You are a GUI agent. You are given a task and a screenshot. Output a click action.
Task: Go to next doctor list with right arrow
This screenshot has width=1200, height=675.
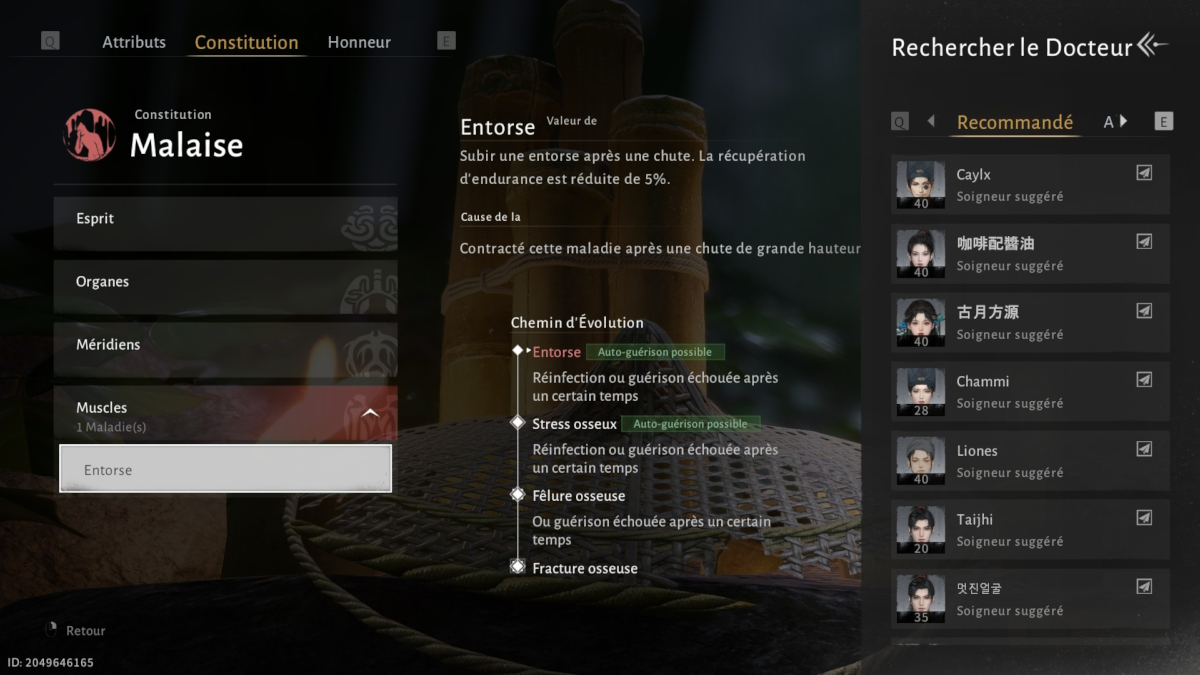pyautogui.click(x=1123, y=121)
